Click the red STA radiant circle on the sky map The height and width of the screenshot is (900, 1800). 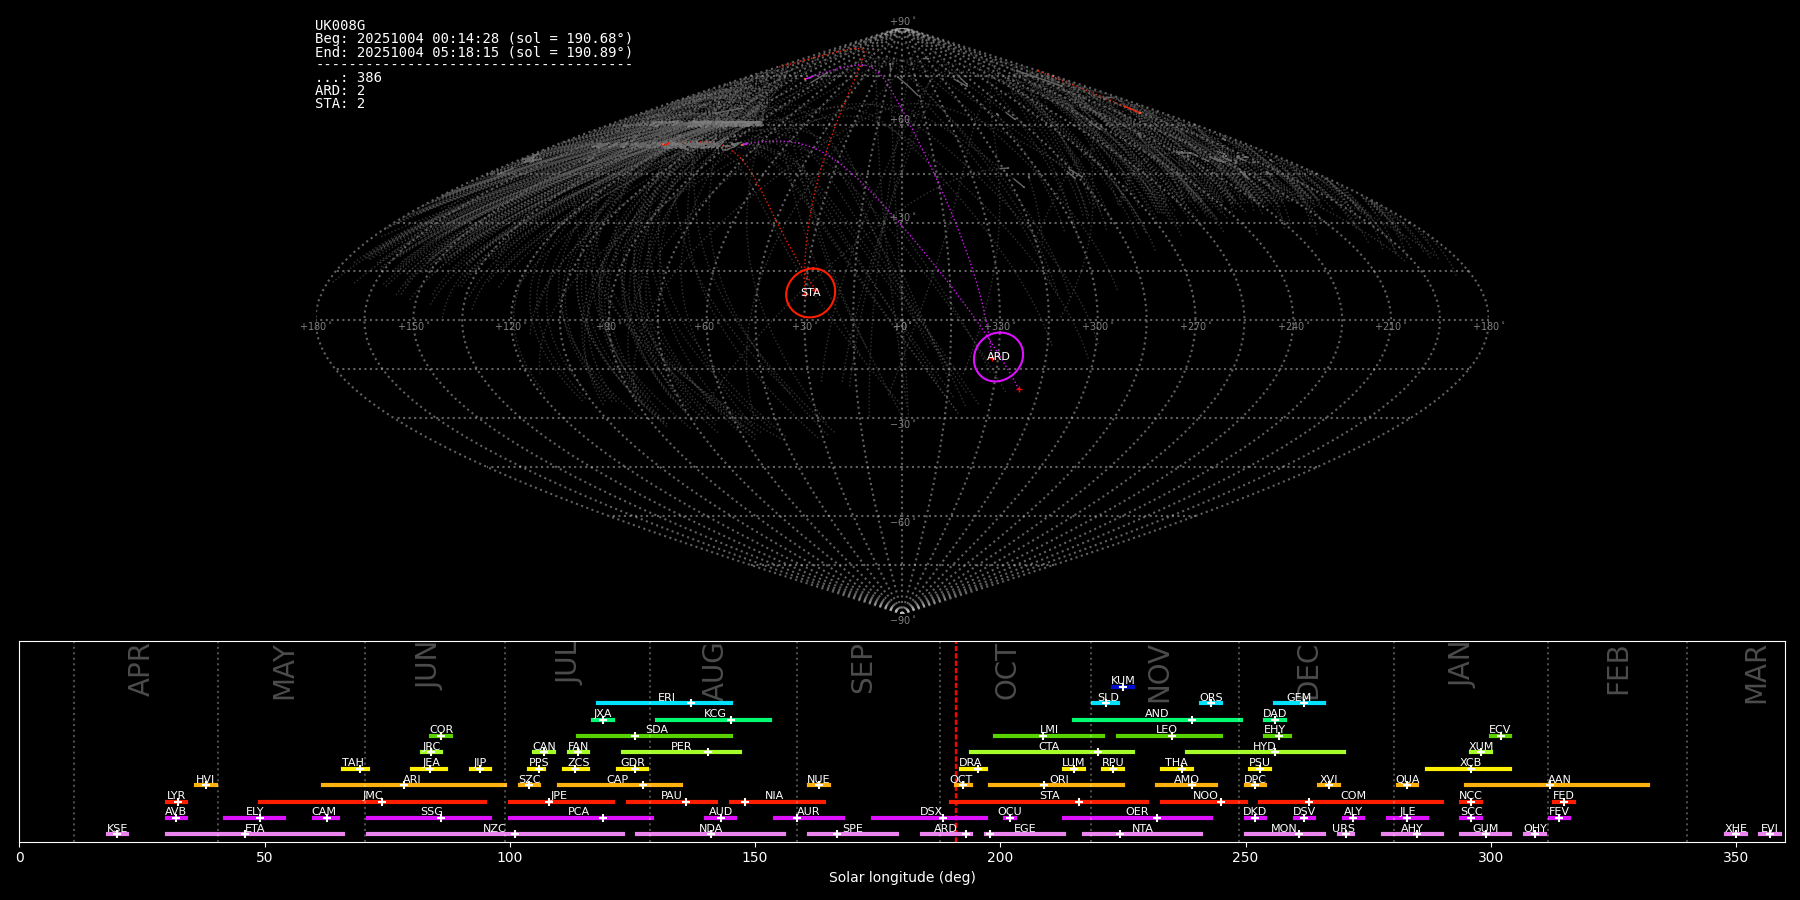tap(811, 293)
